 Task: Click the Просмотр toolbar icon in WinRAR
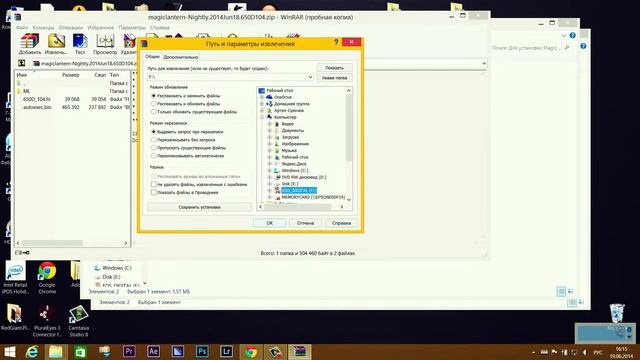(105, 44)
